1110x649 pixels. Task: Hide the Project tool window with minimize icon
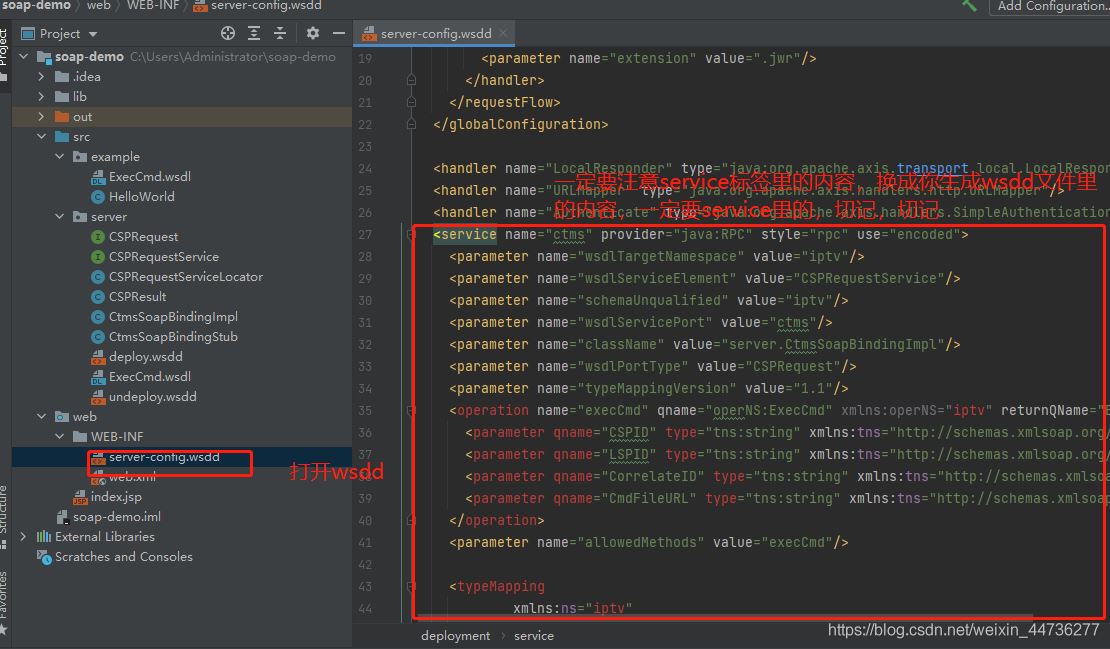(337, 33)
